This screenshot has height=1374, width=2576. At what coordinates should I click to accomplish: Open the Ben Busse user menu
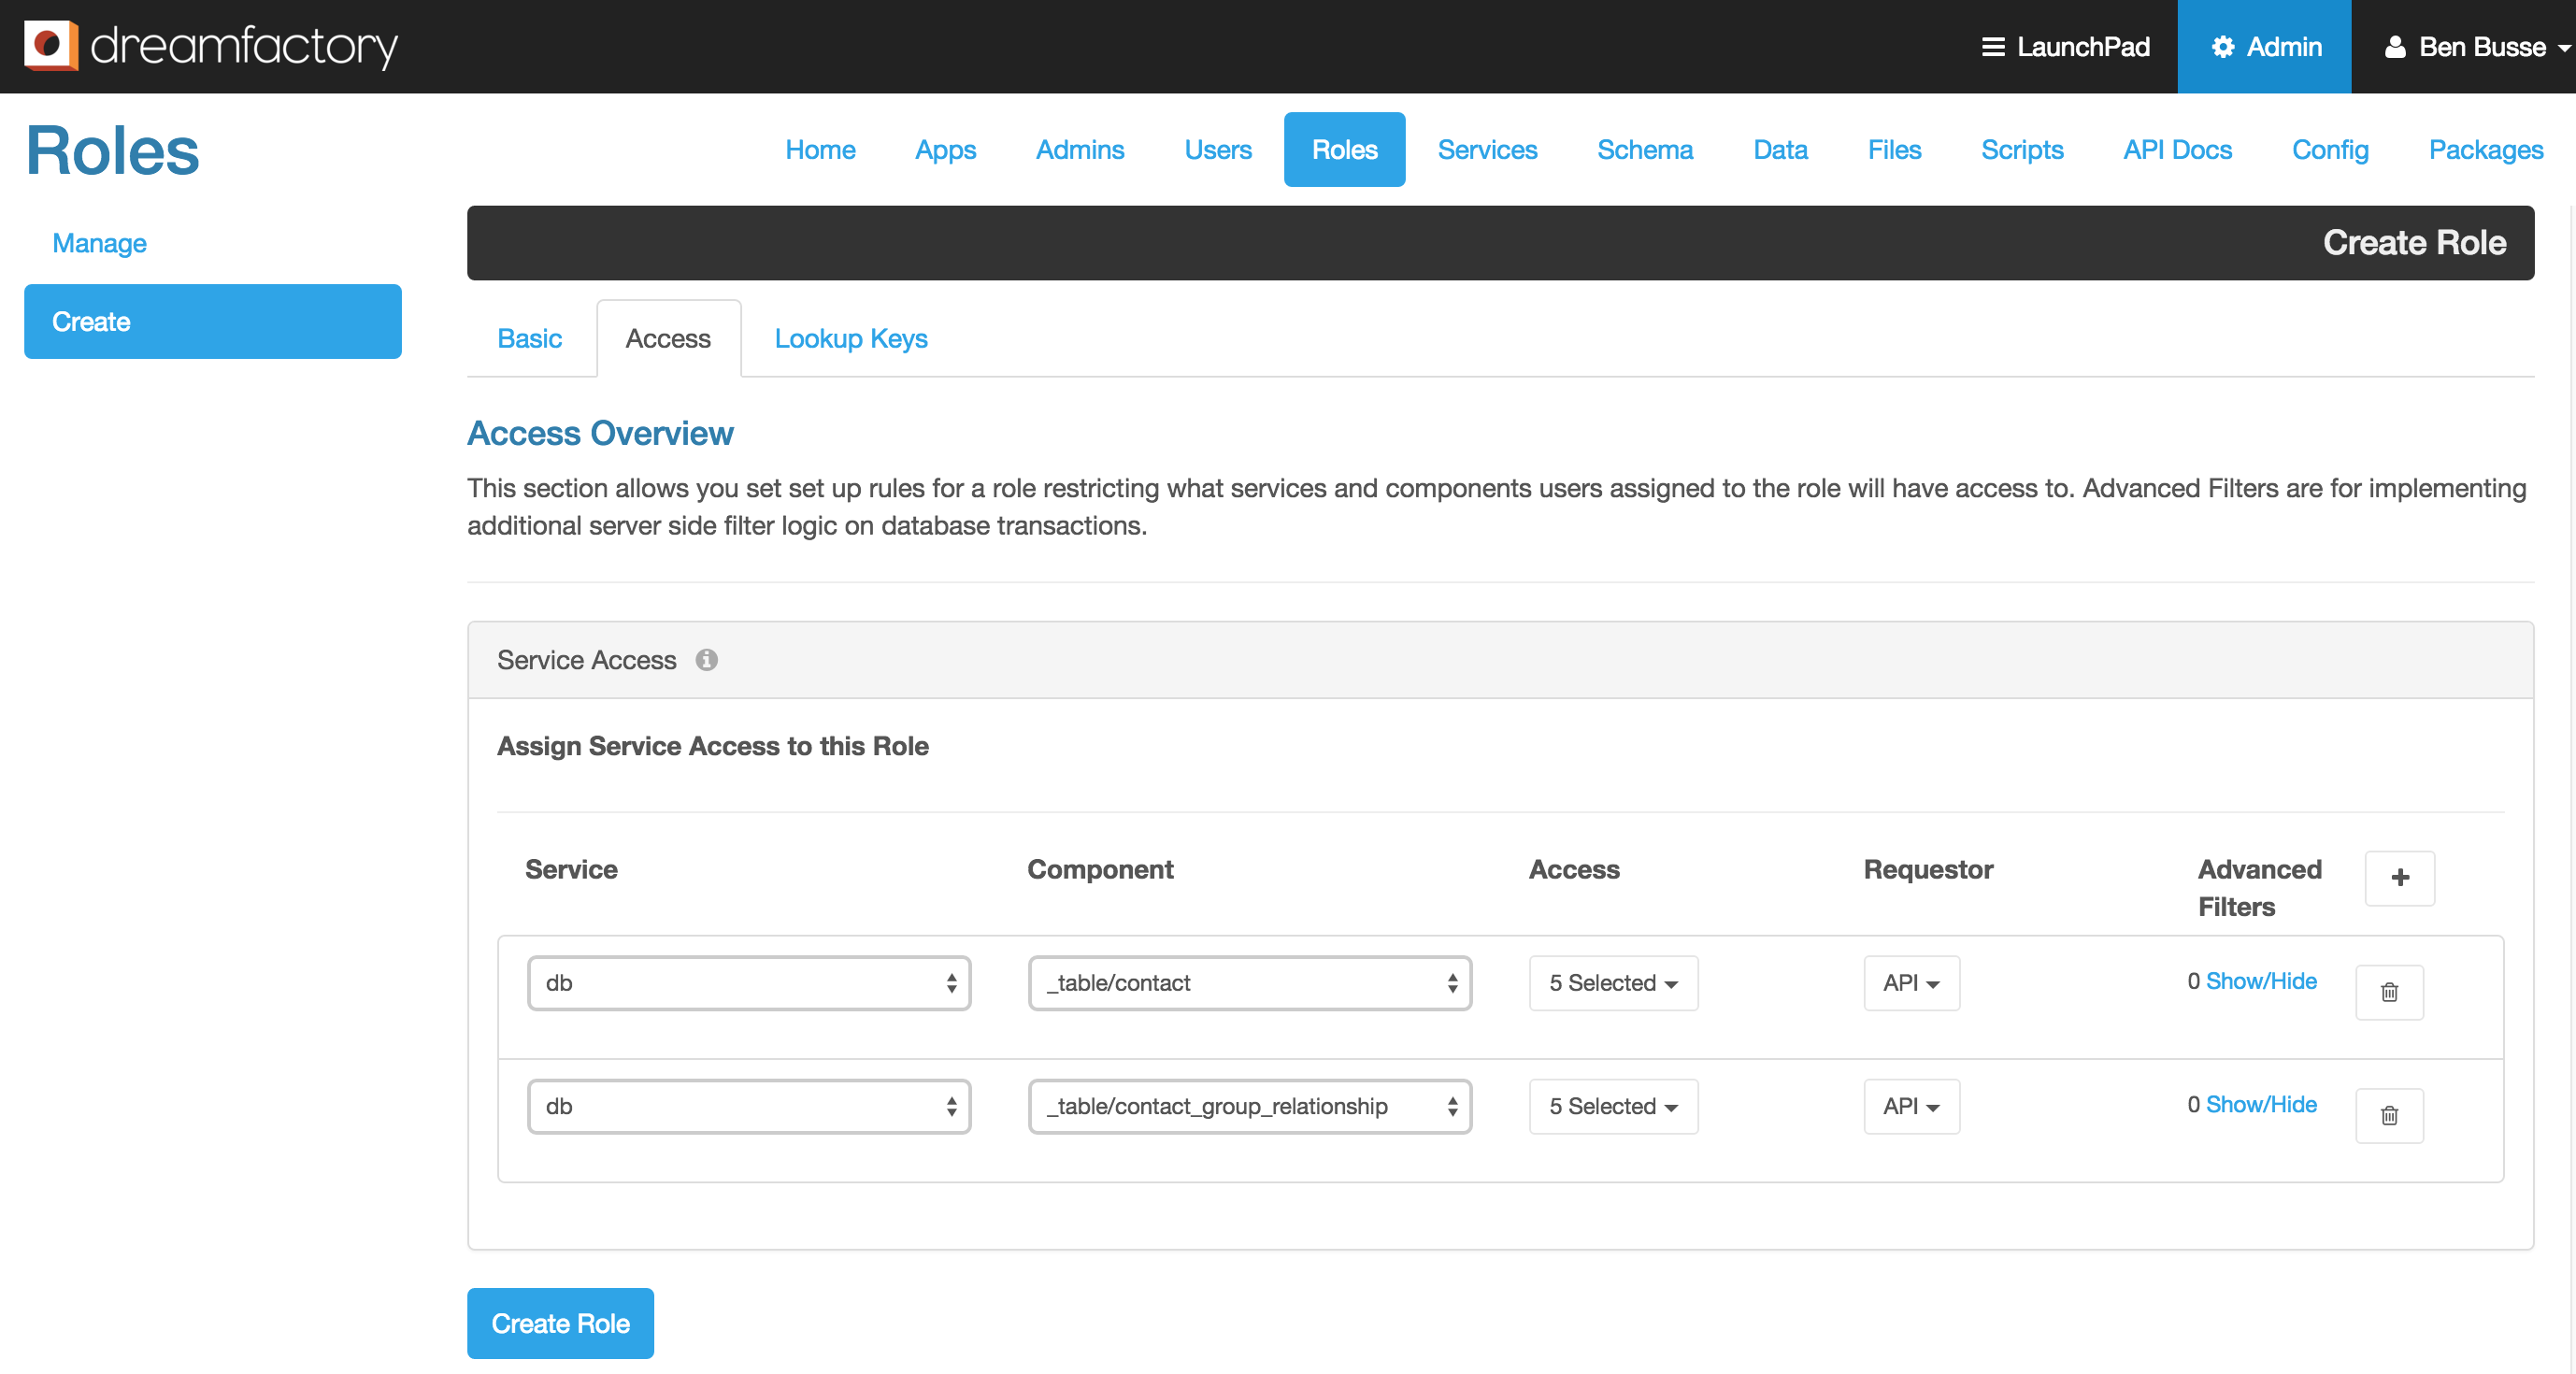coord(2476,47)
